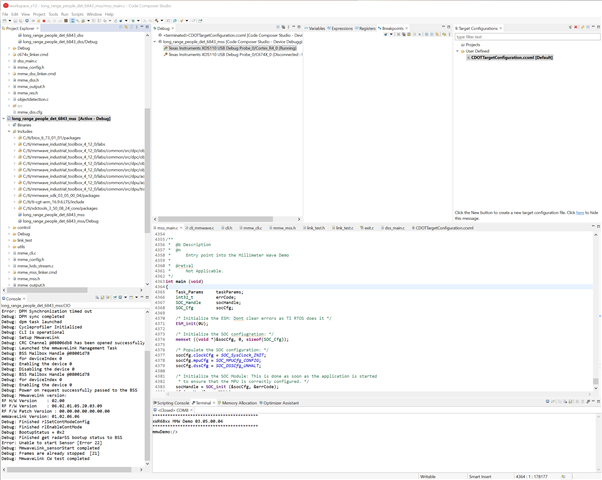Select objectdetection.c in Project Explorer

(31, 99)
